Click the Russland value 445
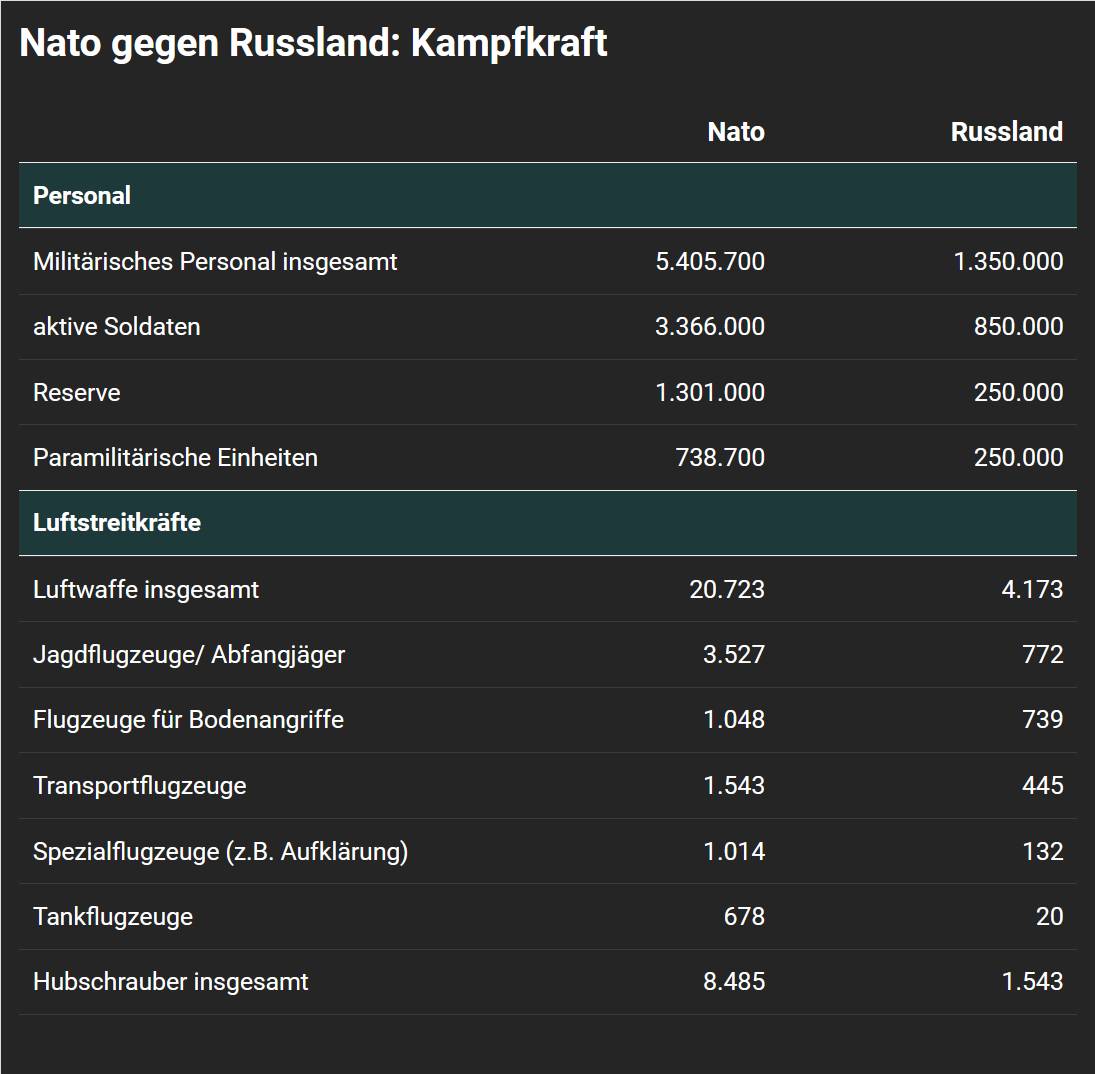Image resolution: width=1095 pixels, height=1074 pixels. click(1043, 786)
